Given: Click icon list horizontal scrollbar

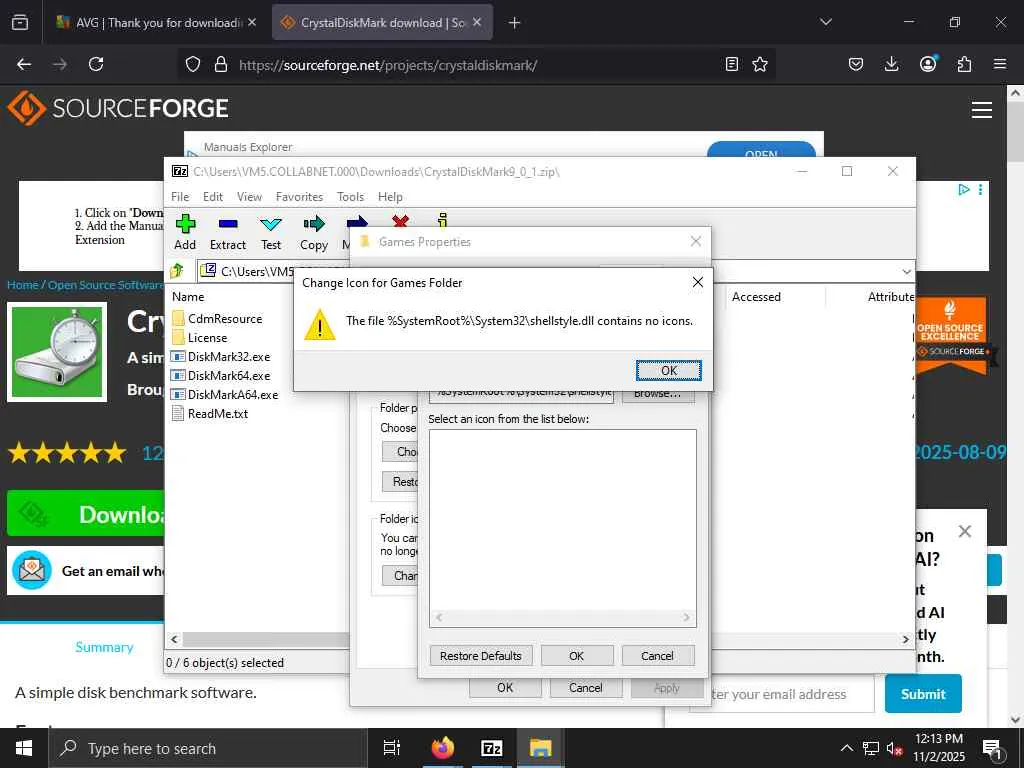Looking at the screenshot, I should click(563, 617).
